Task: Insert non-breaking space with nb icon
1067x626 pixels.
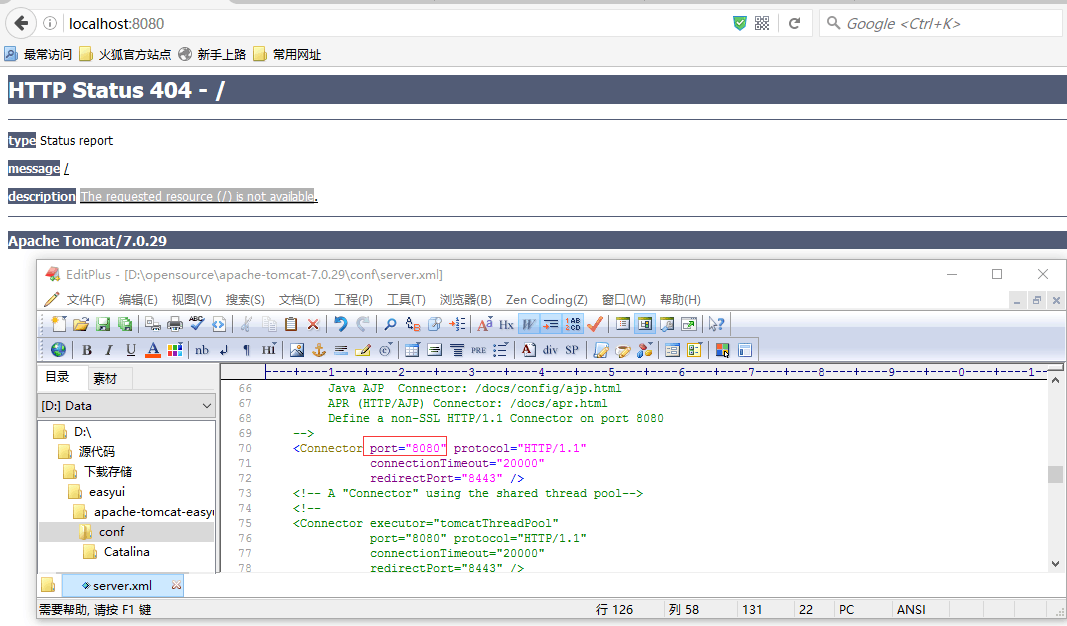Action: click(202, 350)
